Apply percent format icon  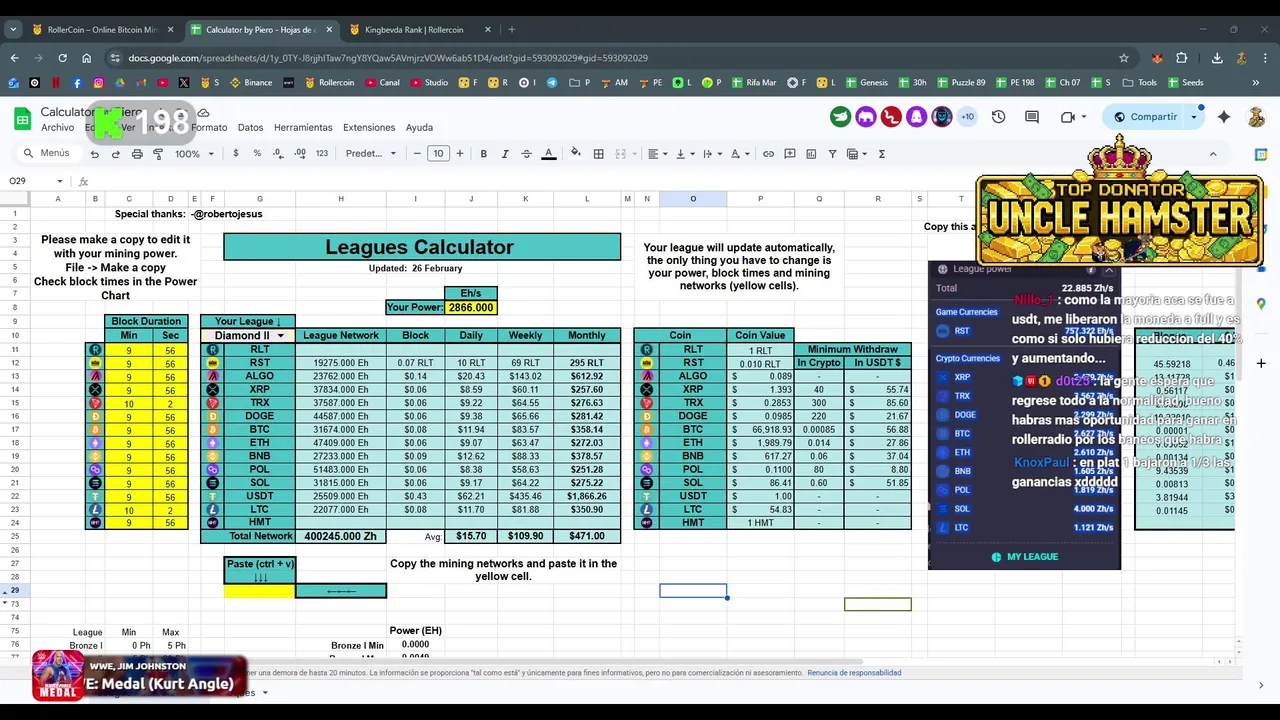coord(257,154)
